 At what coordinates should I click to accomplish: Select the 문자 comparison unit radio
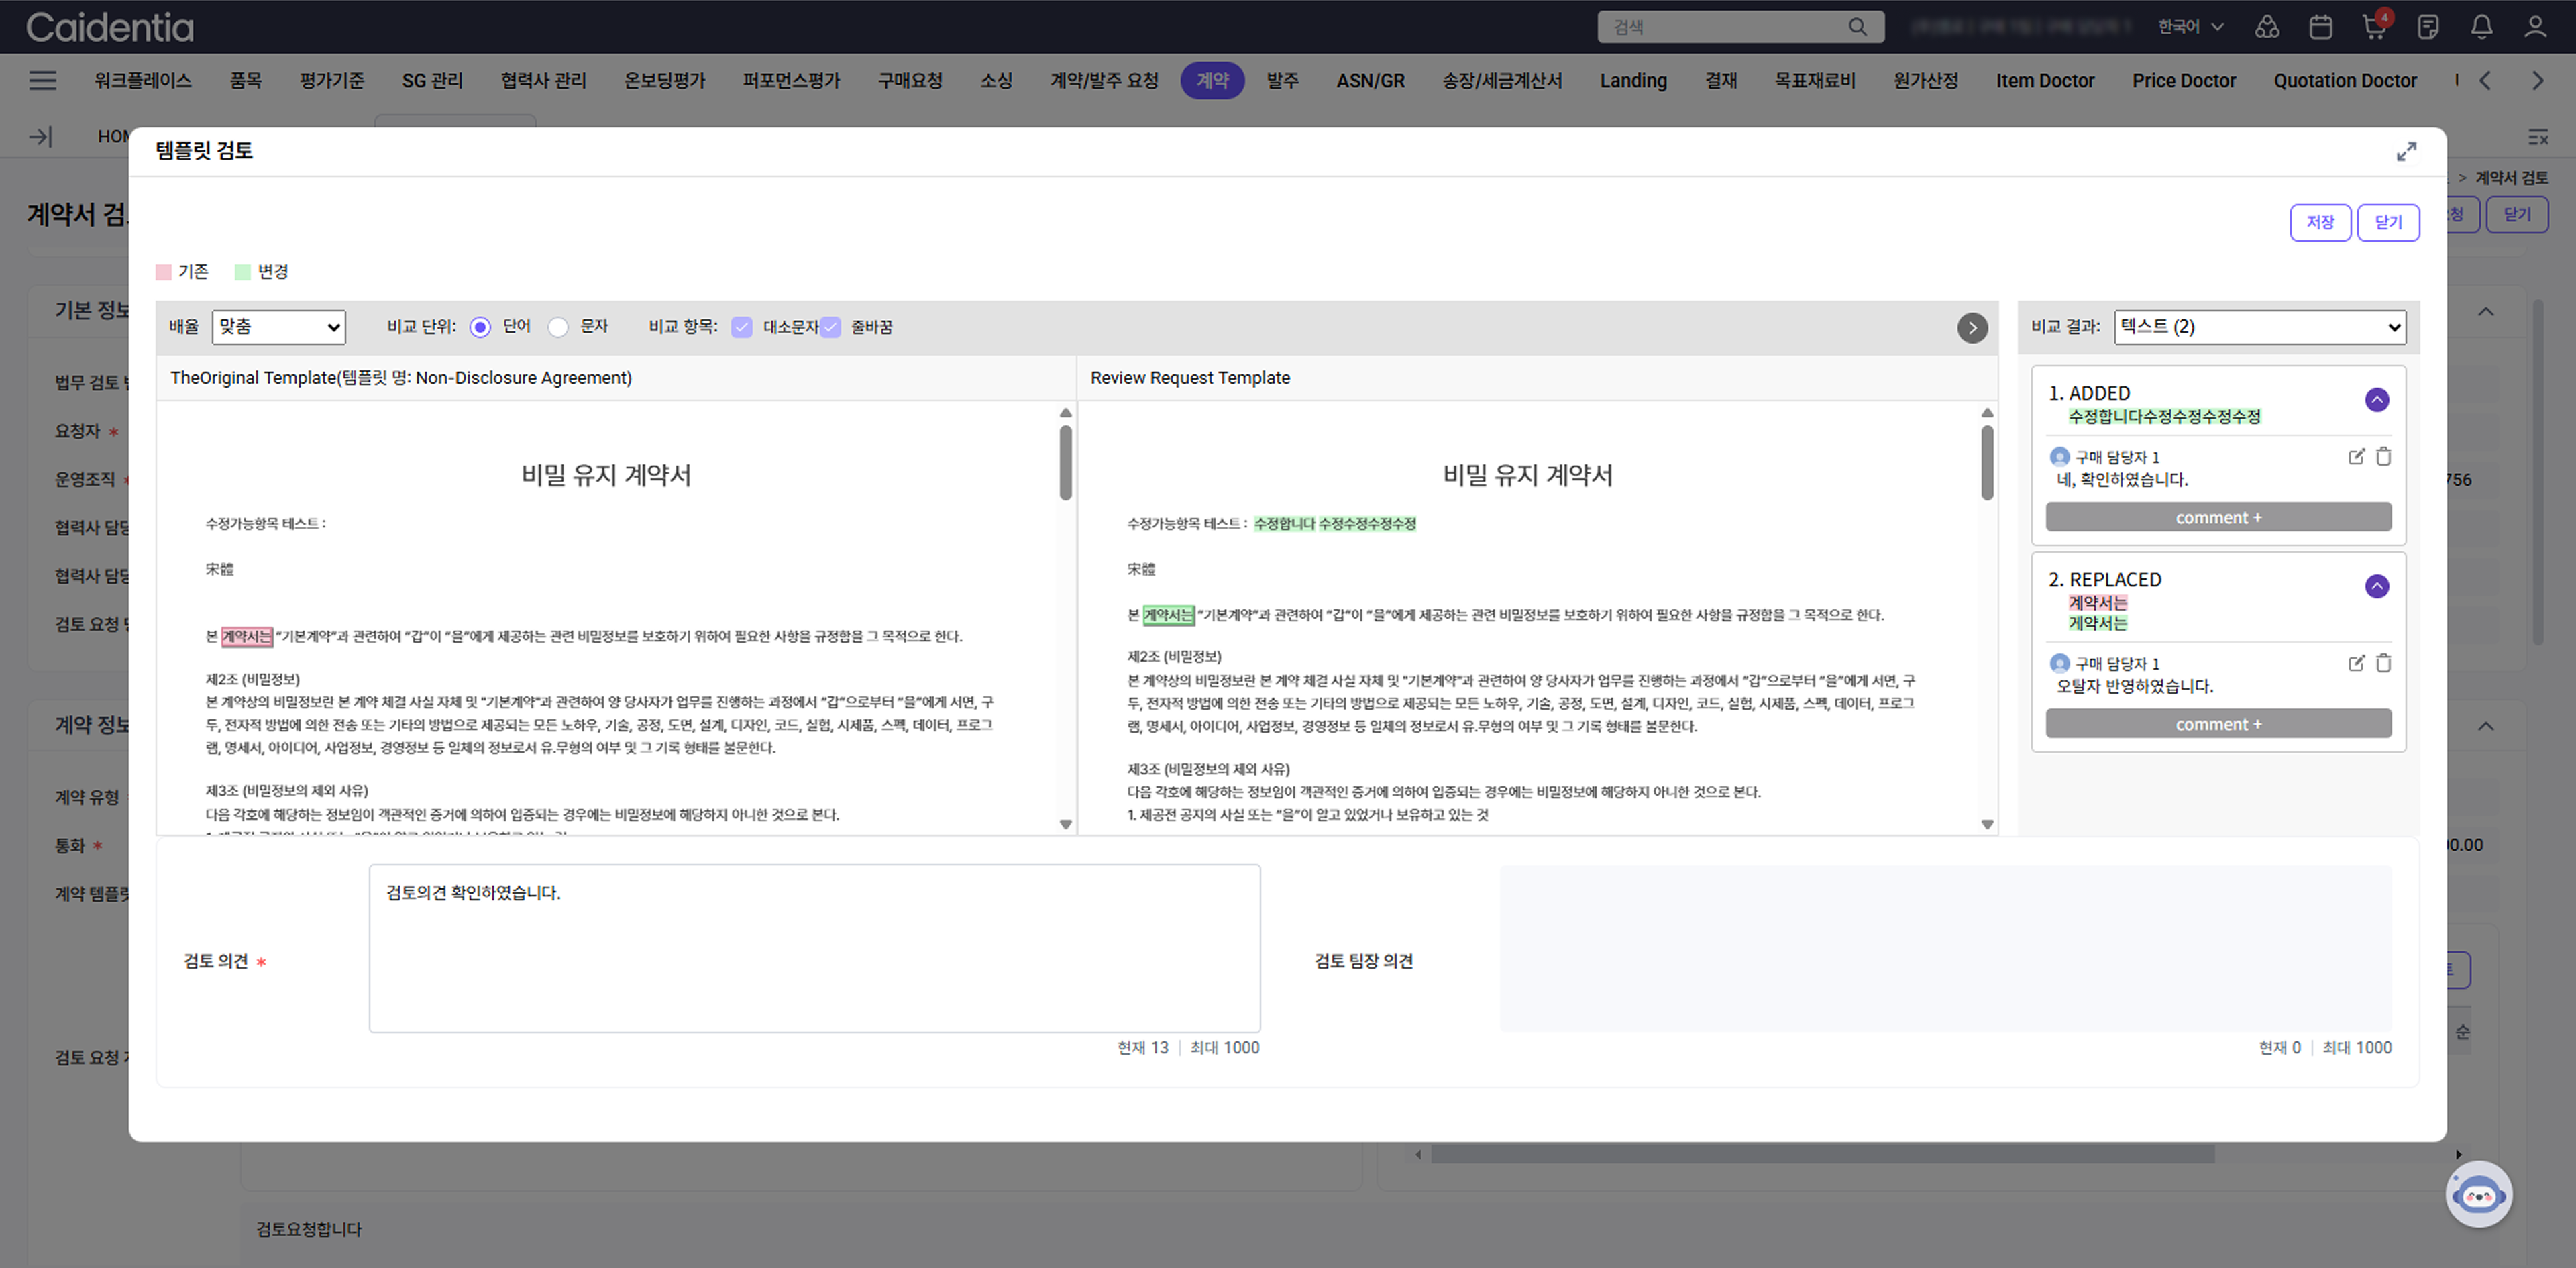[558, 328]
